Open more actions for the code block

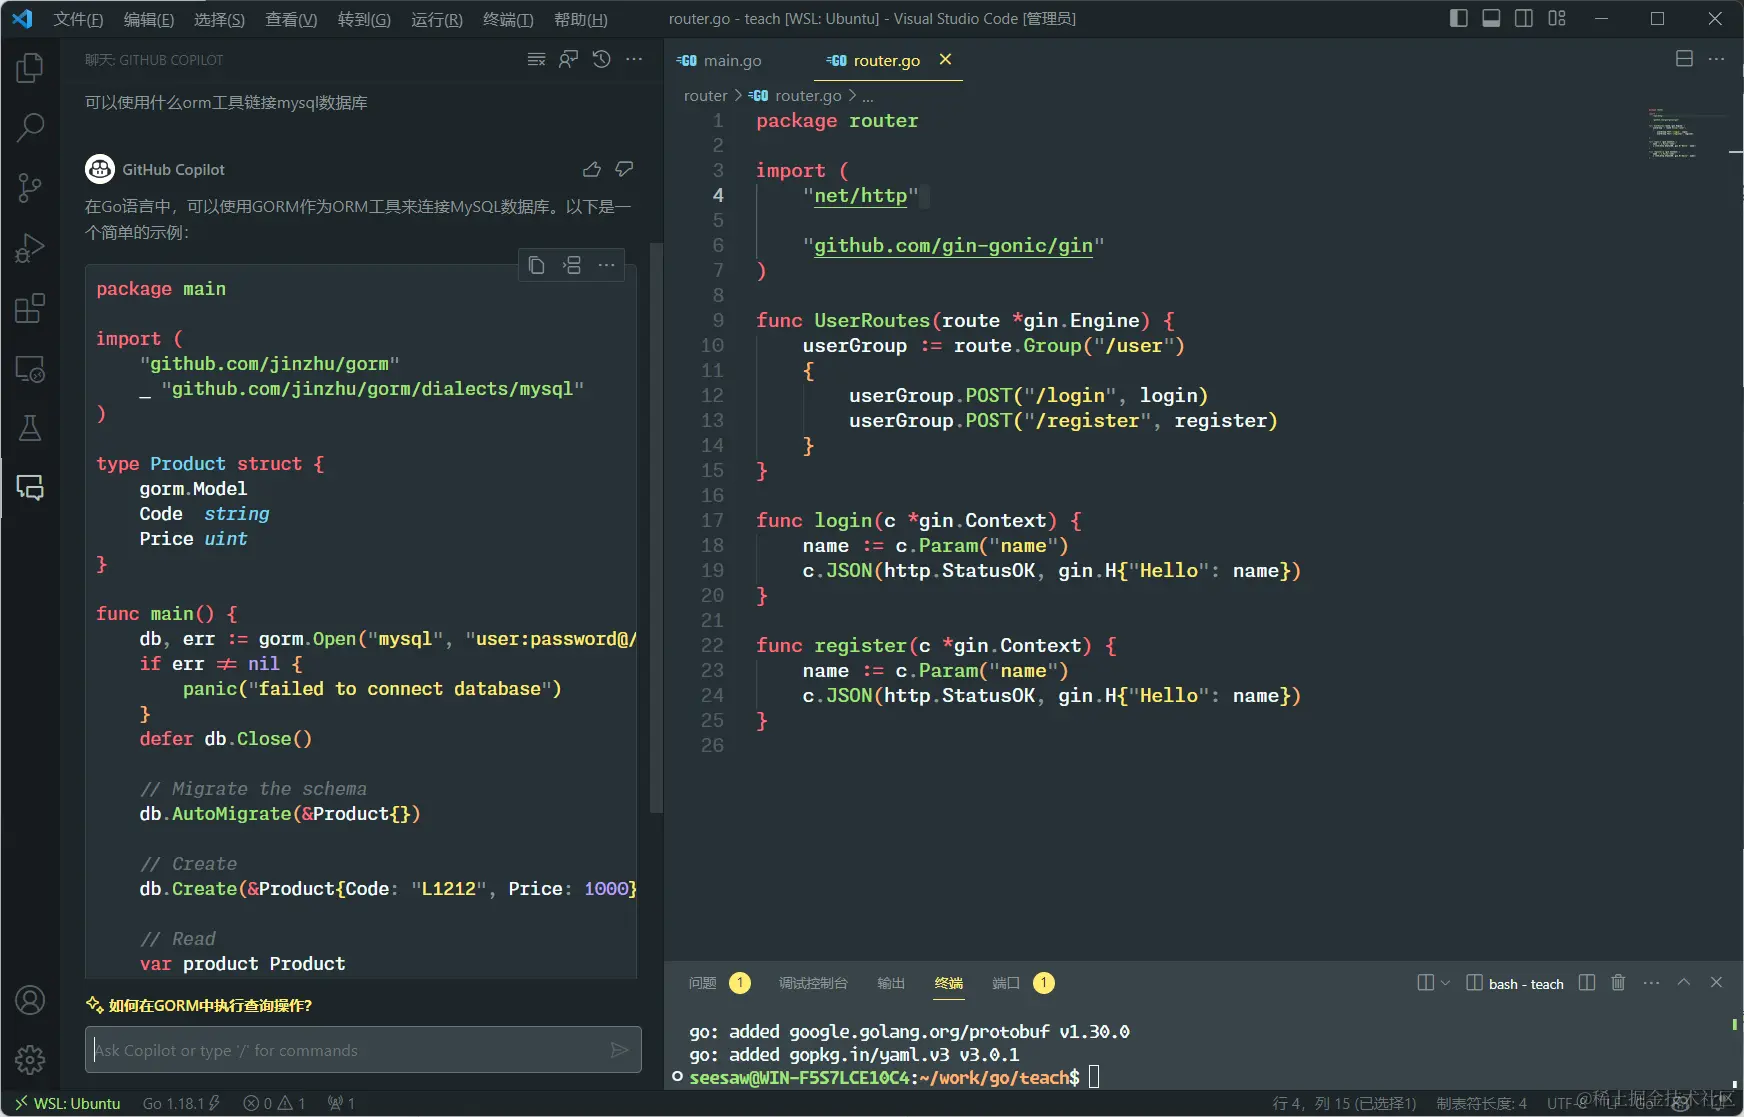pos(606,265)
